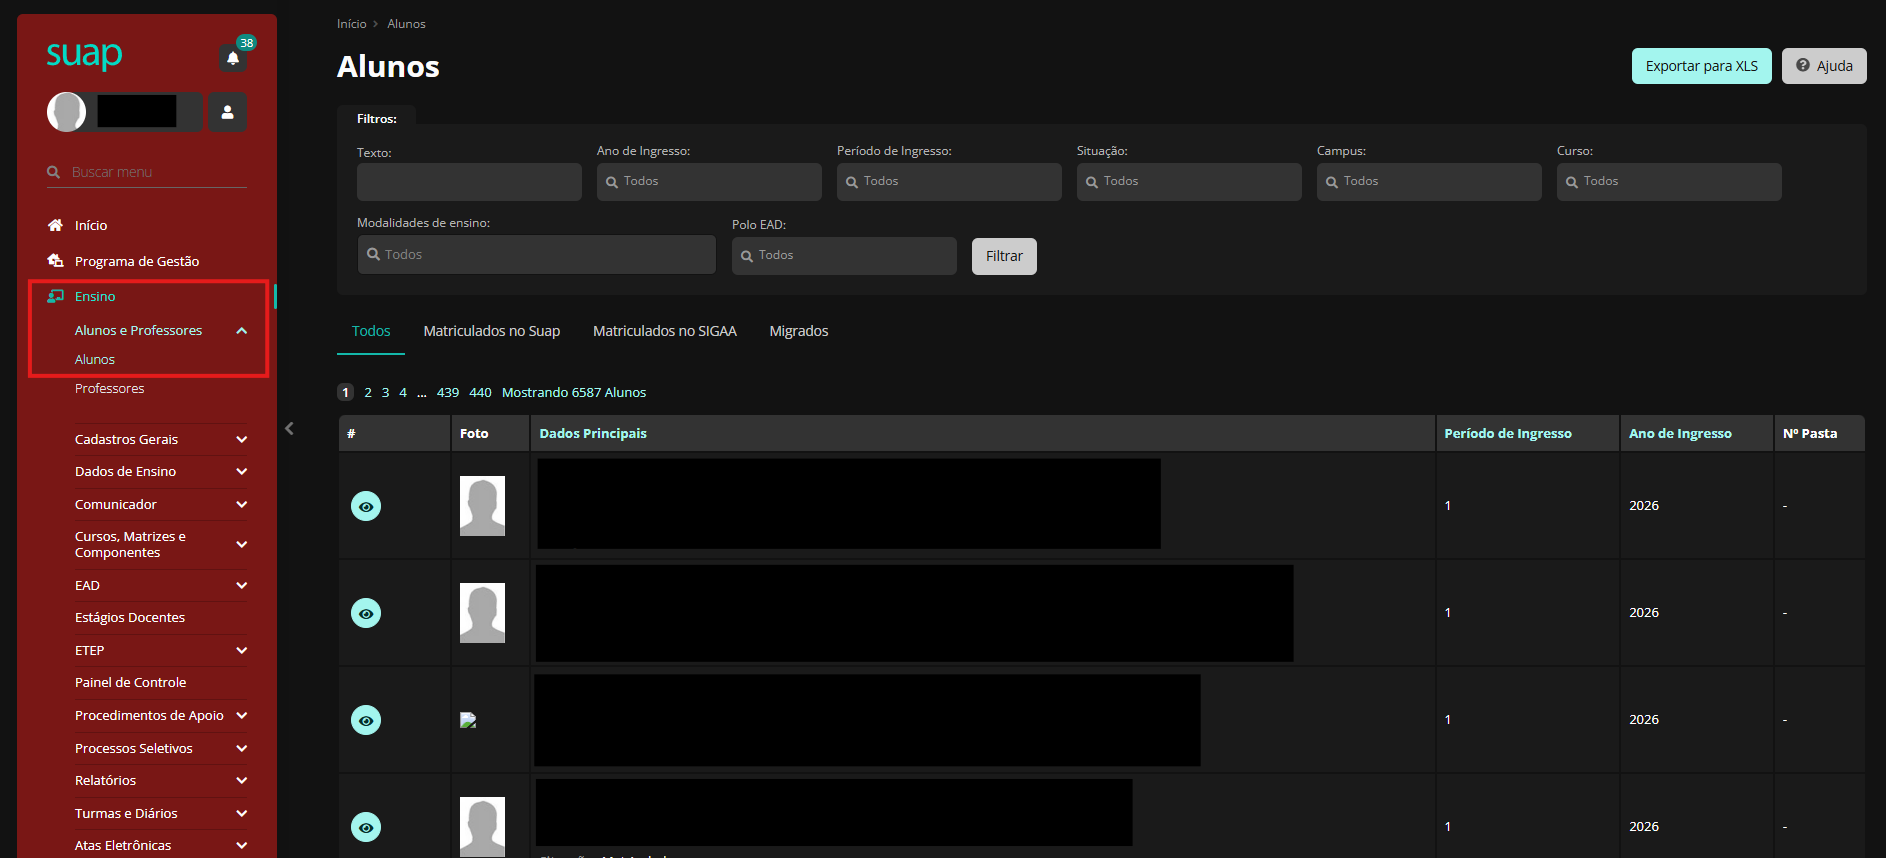The image size is (1886, 858).
Task: Click the user profile icon button
Action: pyautogui.click(x=227, y=112)
